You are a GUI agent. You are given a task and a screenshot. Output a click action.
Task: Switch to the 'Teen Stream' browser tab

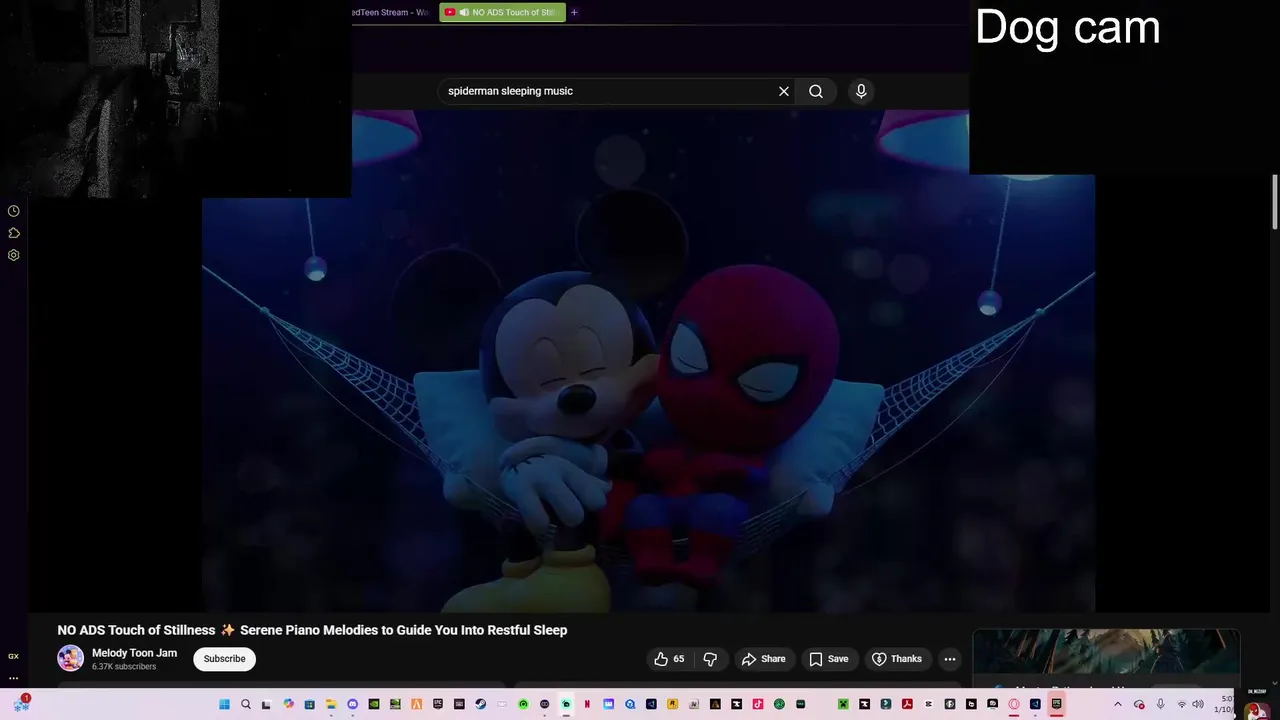click(x=392, y=12)
